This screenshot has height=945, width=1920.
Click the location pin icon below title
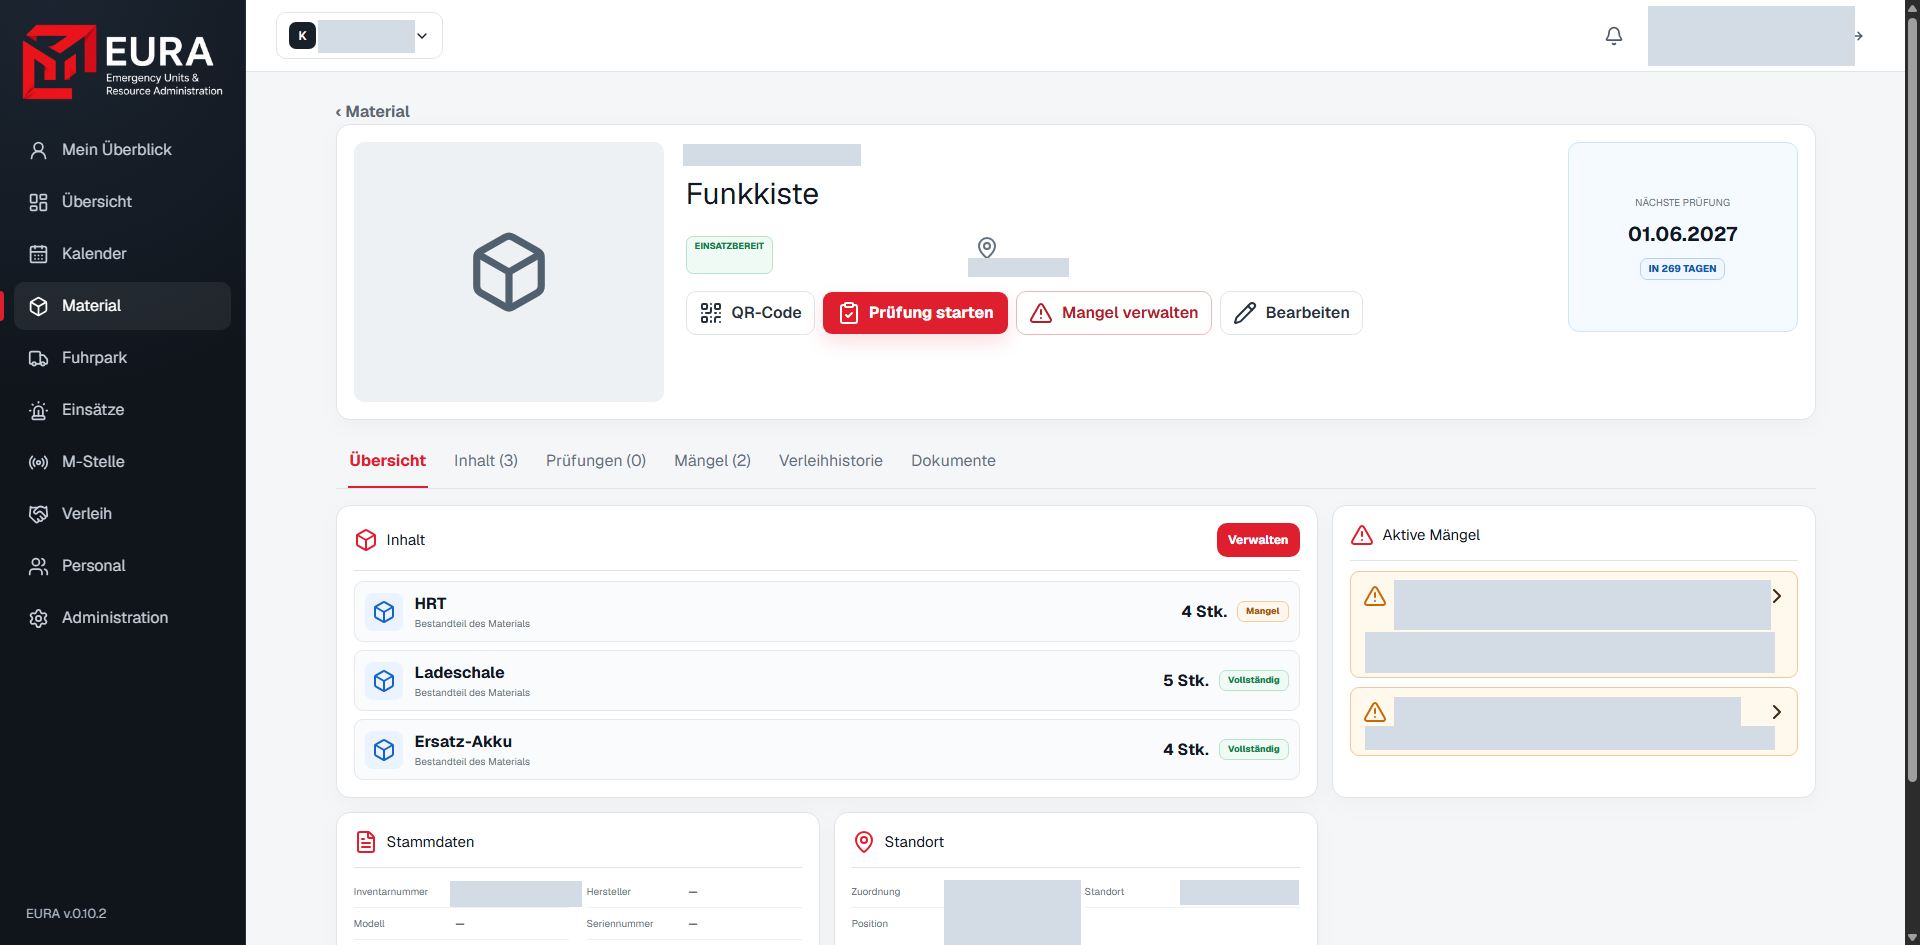[987, 247]
